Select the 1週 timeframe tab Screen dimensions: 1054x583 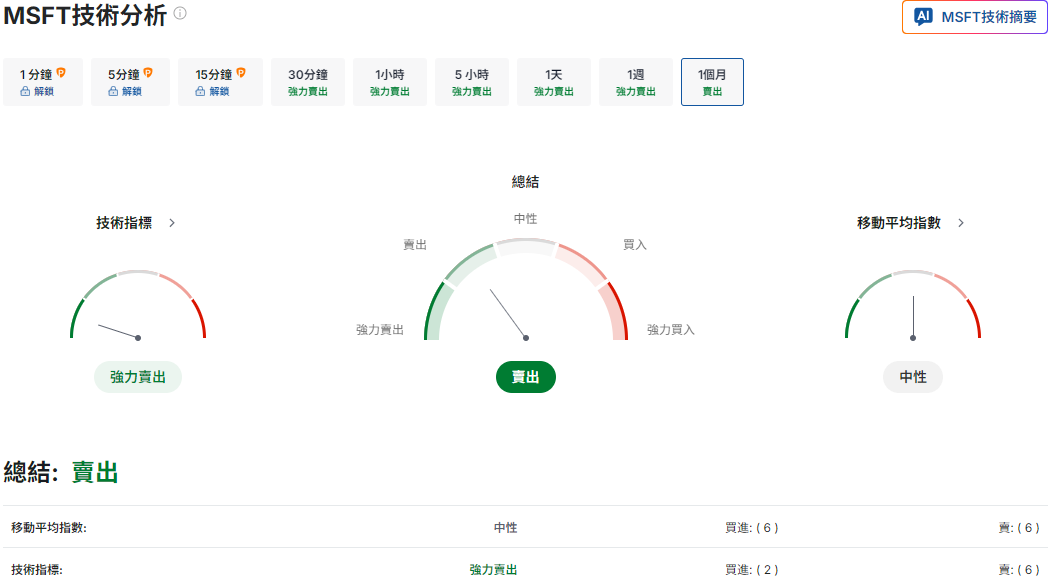click(635, 81)
